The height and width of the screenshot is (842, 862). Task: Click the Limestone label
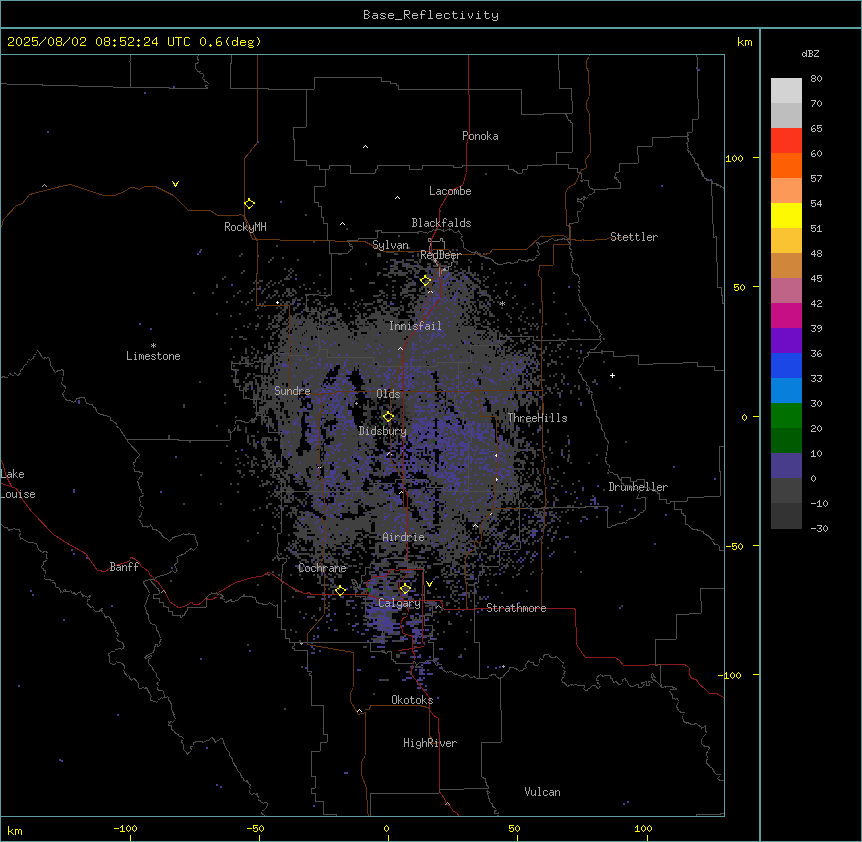153,356
